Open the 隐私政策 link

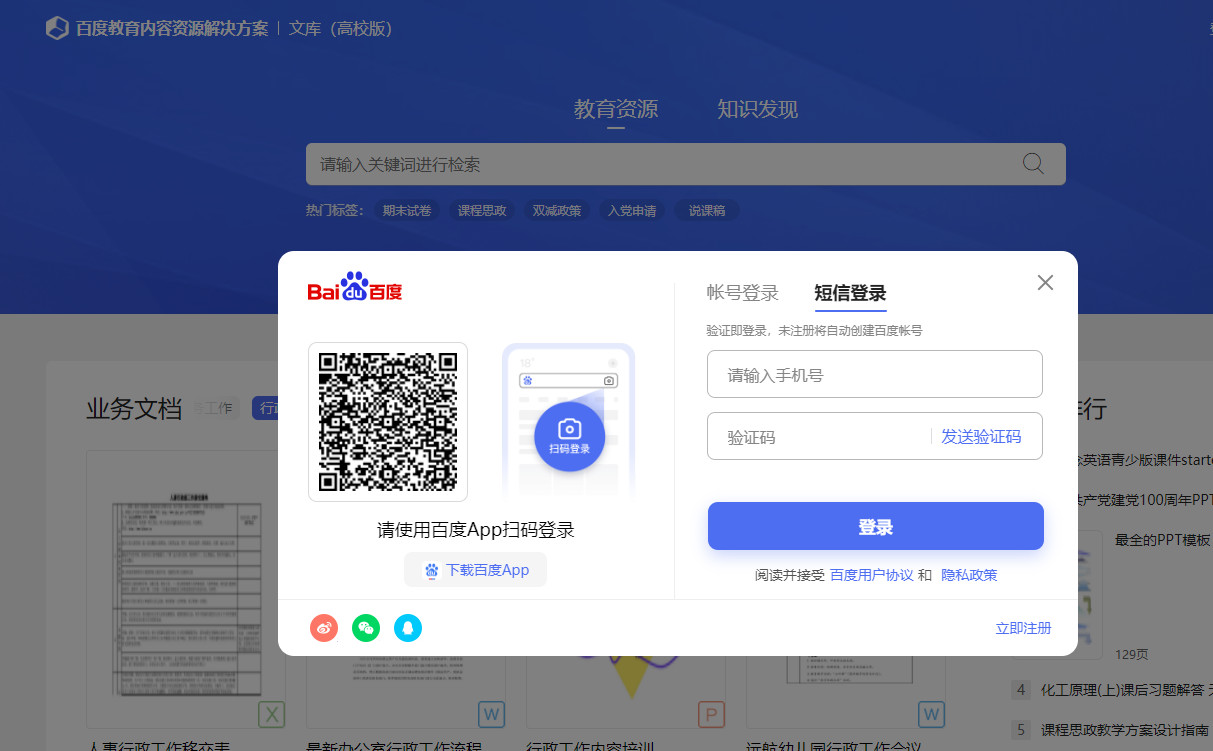pos(968,575)
